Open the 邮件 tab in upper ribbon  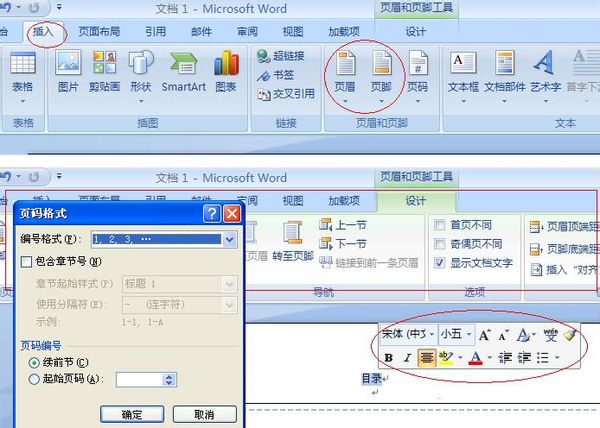pyautogui.click(x=201, y=31)
